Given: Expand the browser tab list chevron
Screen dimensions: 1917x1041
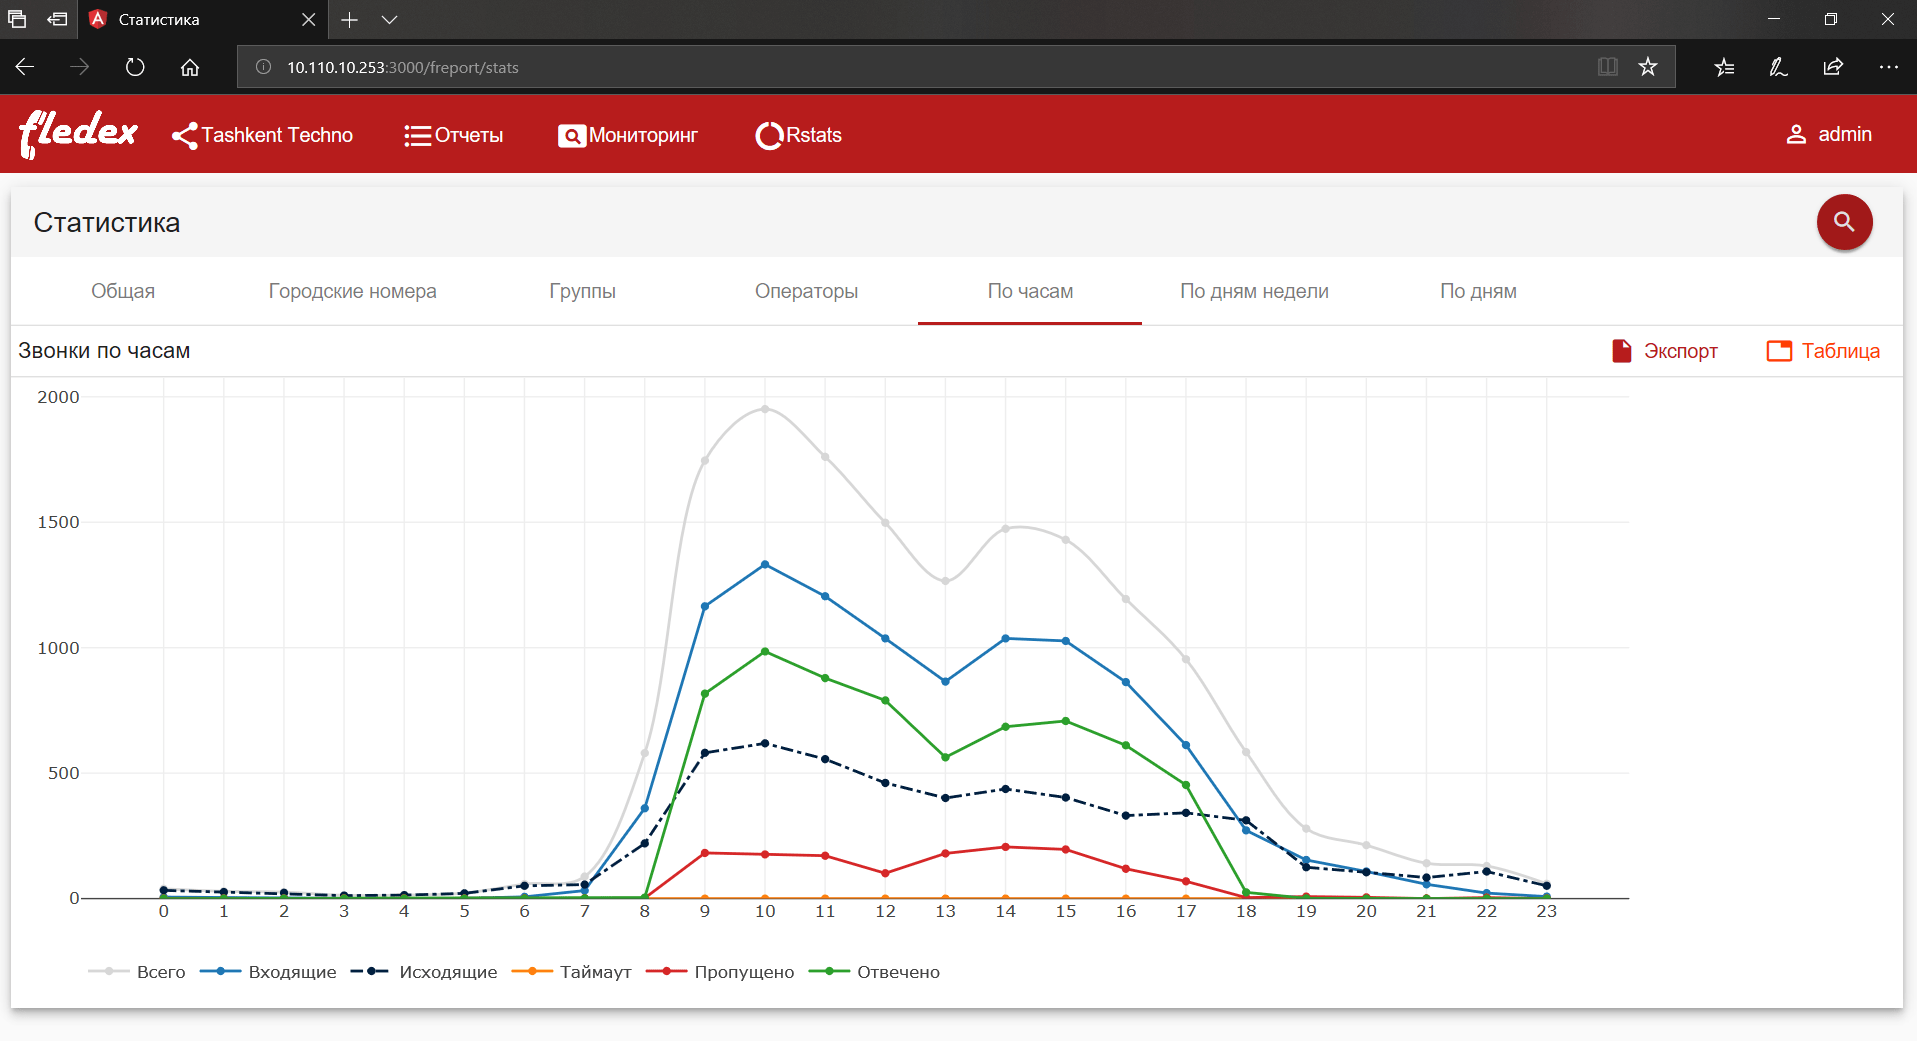Looking at the screenshot, I should 390,19.
